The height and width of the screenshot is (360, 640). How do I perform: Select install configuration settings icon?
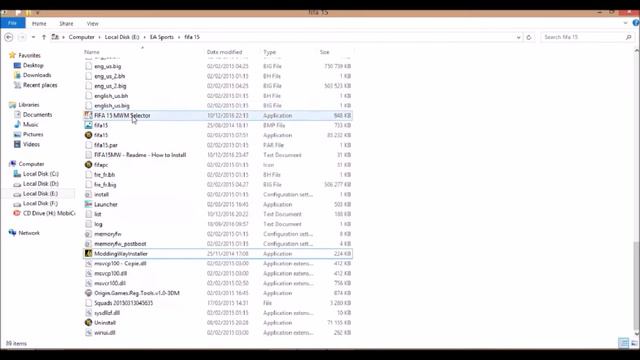[x=88, y=194]
